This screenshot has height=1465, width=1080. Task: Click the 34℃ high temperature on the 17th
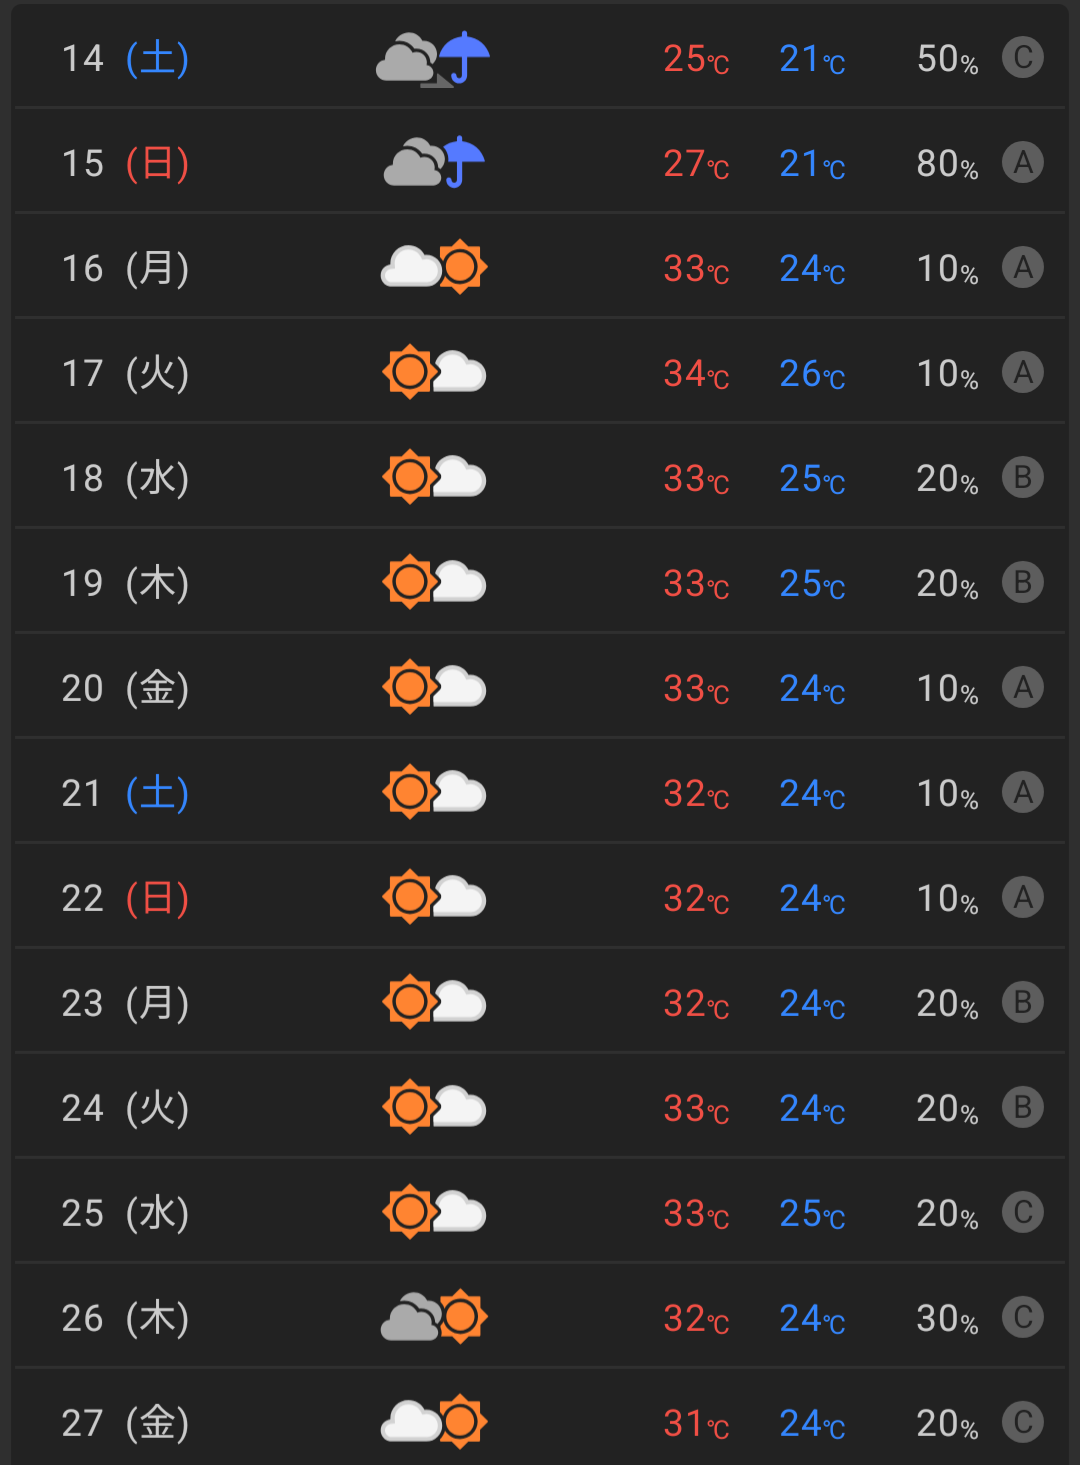click(696, 374)
